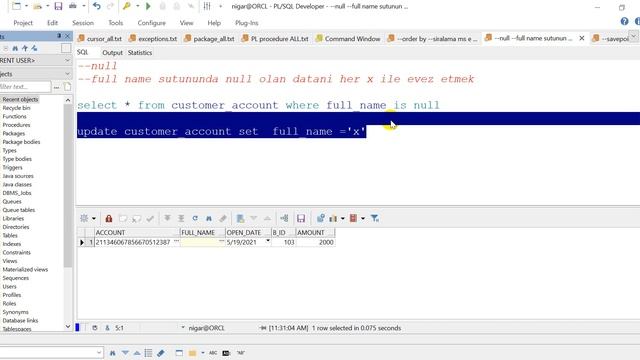Open the OPEN_DATE cell date dropdown
The image size is (640, 360).
pyautogui.click(x=268, y=241)
